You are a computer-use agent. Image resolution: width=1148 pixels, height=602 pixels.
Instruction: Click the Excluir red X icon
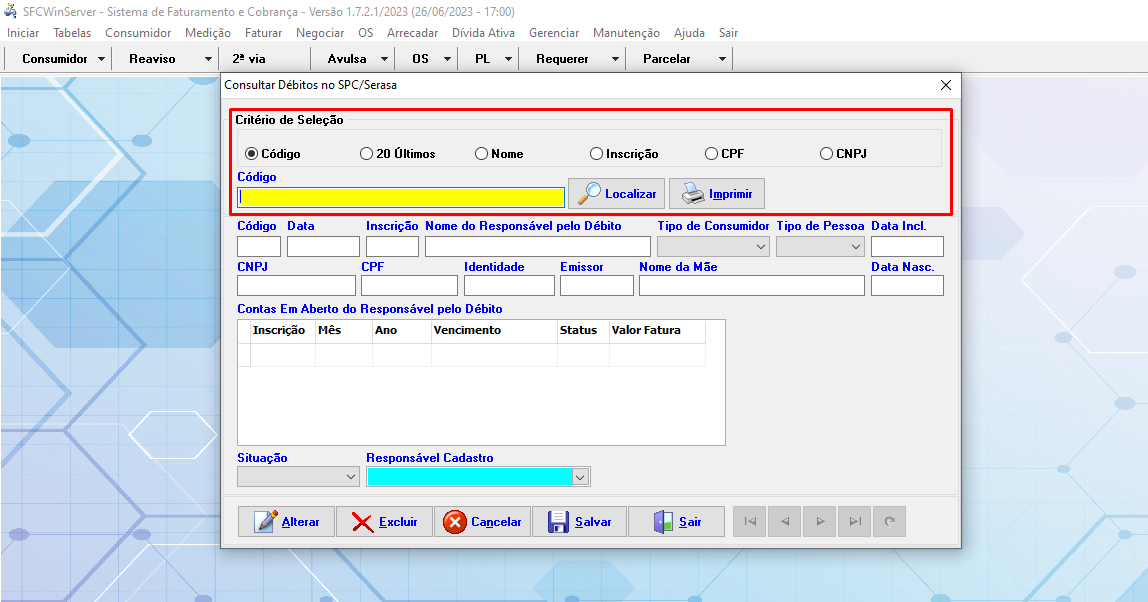(x=363, y=522)
